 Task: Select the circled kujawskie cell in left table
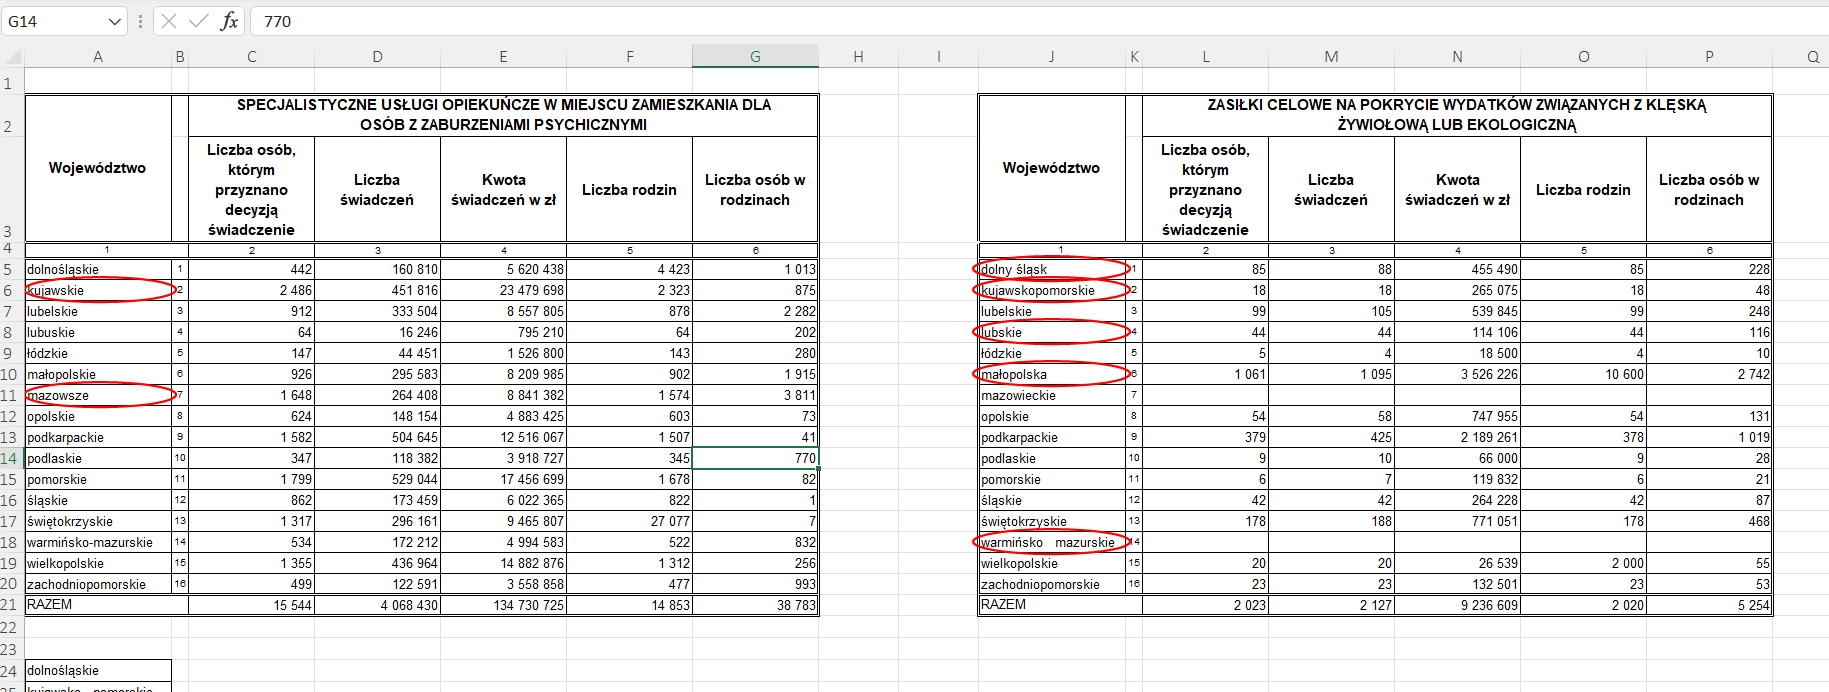tap(98, 291)
